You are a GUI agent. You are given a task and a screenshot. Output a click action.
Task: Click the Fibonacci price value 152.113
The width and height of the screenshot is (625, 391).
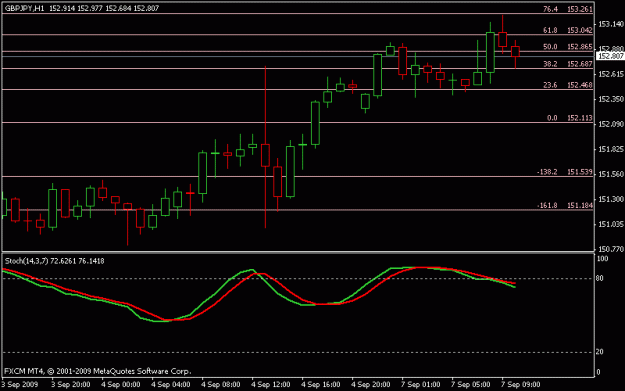click(x=580, y=118)
